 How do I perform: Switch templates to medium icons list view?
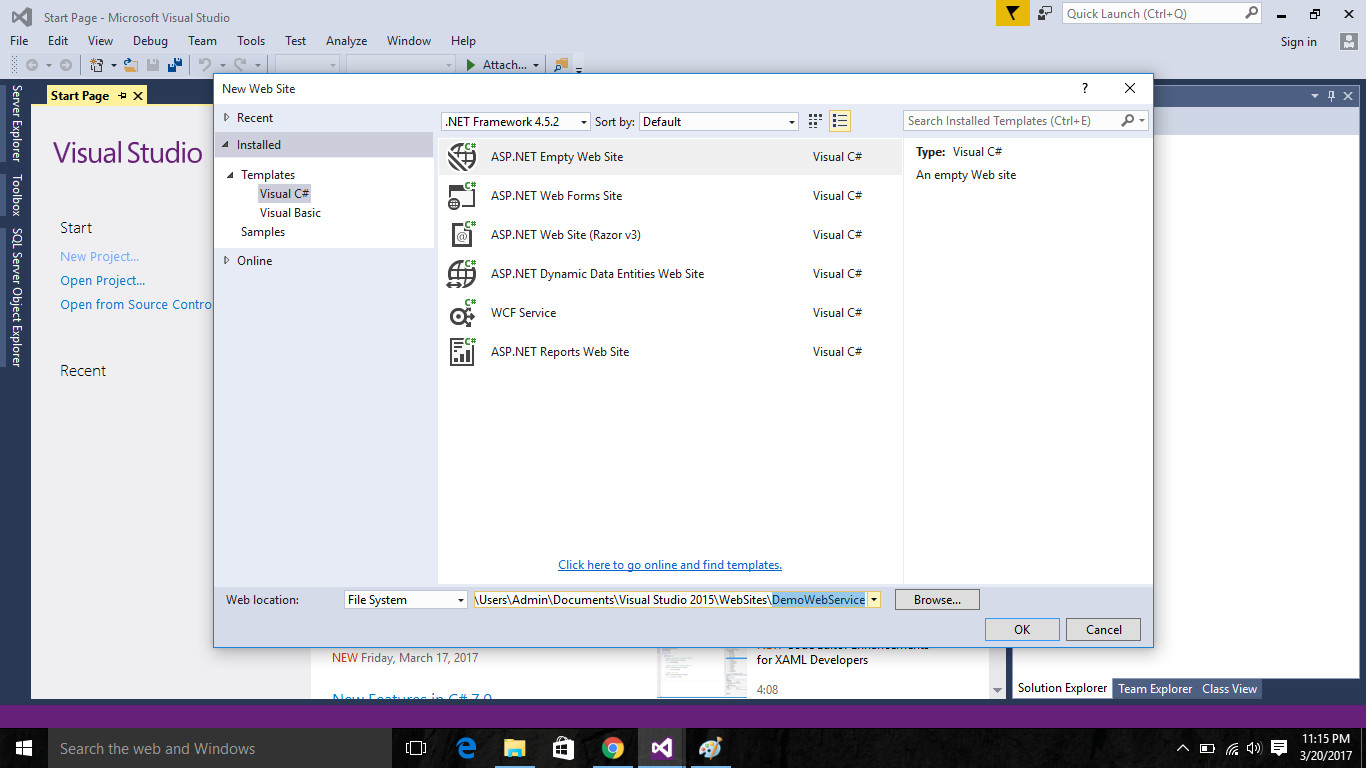tap(840, 121)
